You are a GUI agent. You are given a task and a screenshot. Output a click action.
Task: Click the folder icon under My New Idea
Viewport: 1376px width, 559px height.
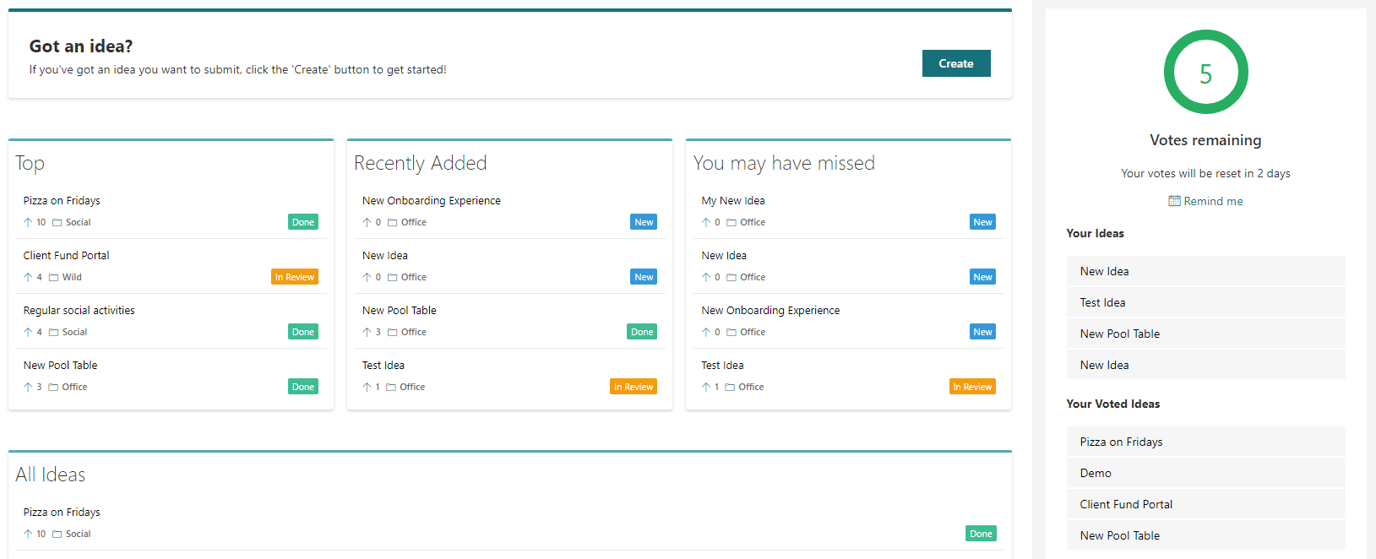tap(731, 222)
